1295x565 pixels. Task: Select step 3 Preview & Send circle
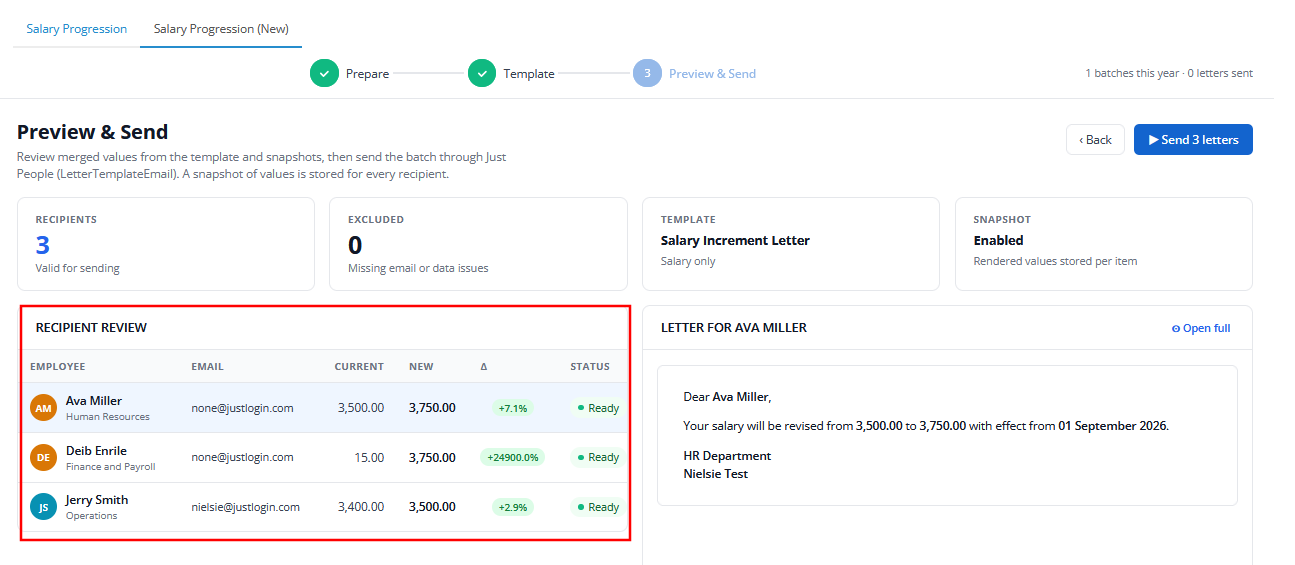pos(647,73)
